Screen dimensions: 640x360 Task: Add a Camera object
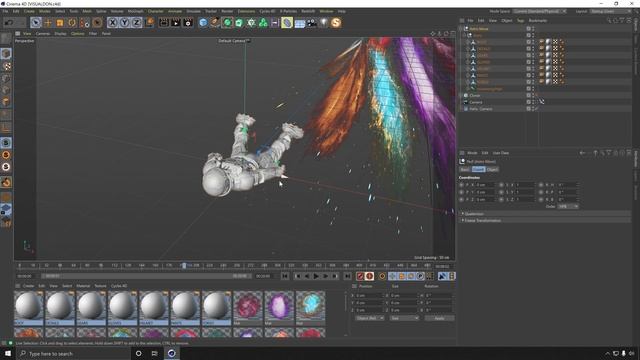click(x=312, y=22)
